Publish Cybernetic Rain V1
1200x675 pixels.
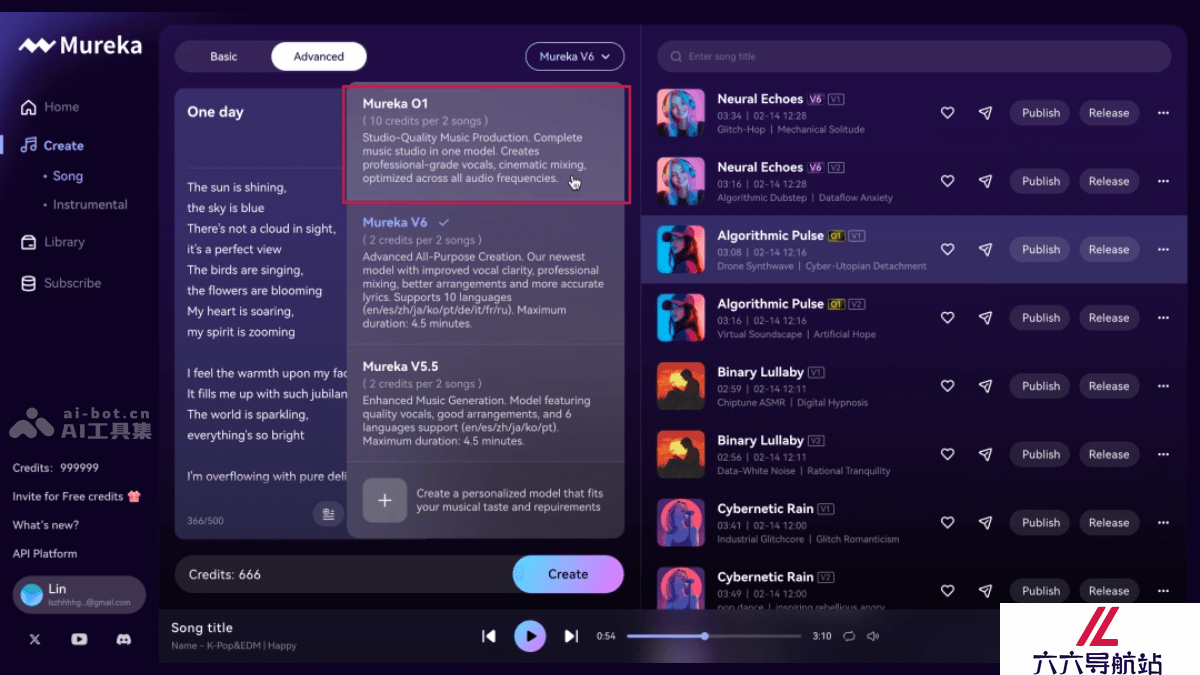[x=1040, y=522]
